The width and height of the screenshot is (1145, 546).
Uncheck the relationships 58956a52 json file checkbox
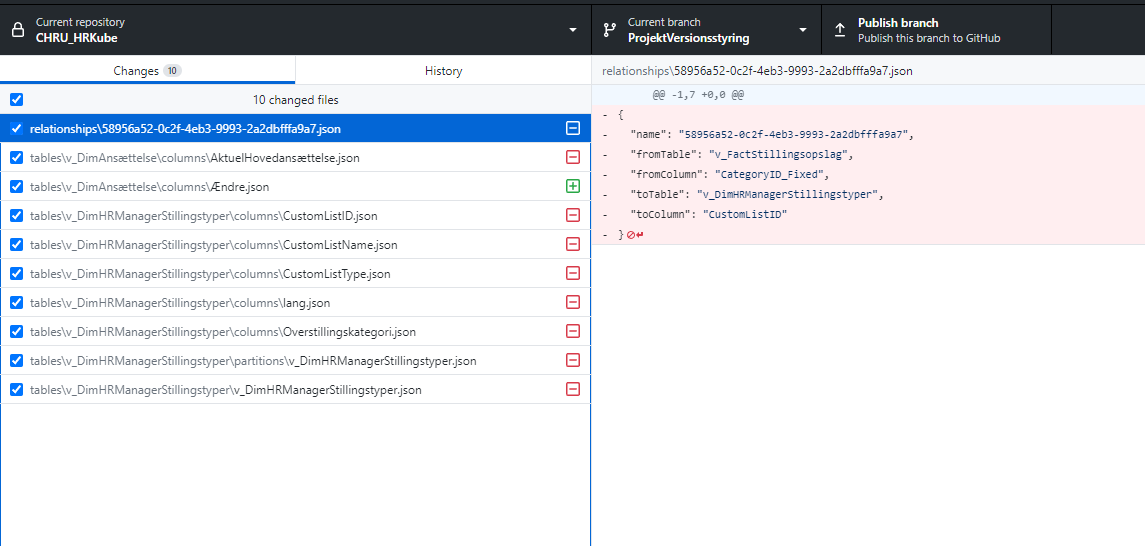17,128
